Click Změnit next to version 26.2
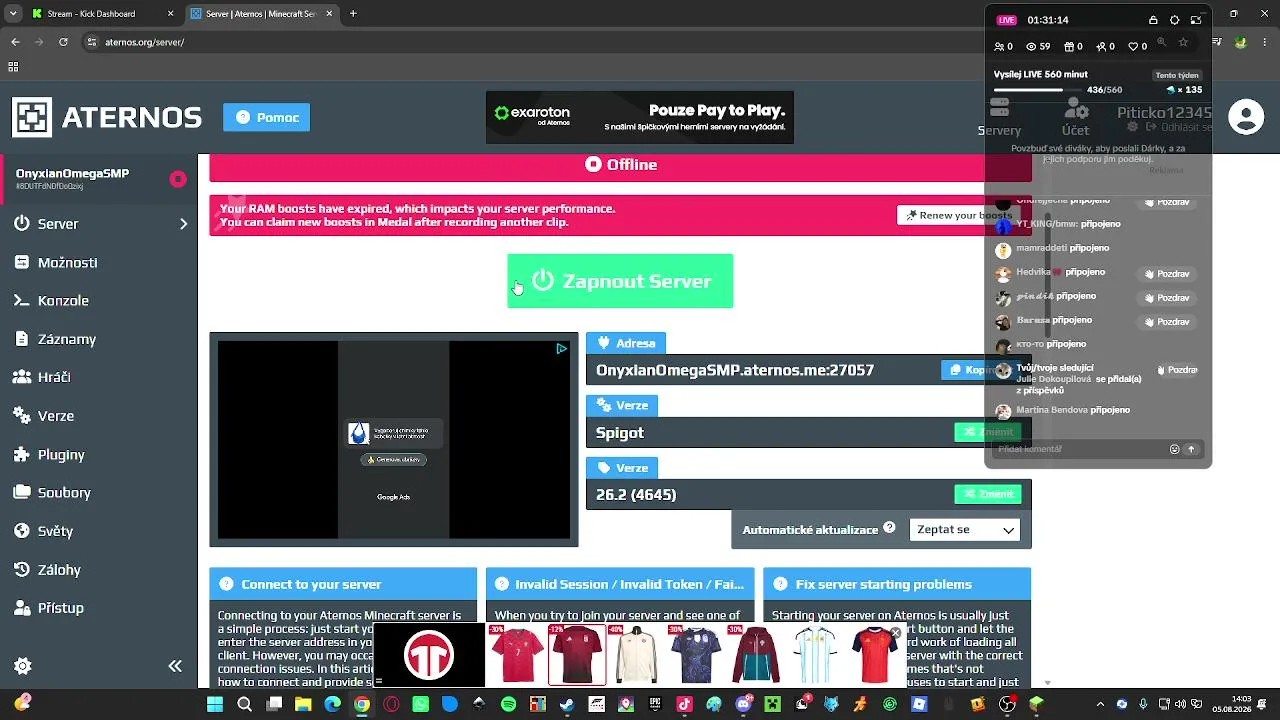This screenshot has height=720, width=1280. coord(988,494)
